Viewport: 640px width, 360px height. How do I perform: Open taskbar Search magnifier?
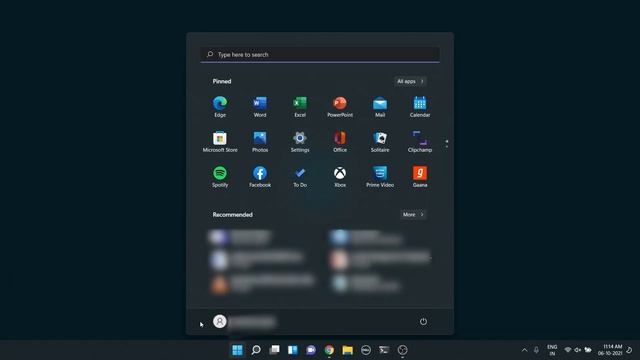(x=256, y=350)
